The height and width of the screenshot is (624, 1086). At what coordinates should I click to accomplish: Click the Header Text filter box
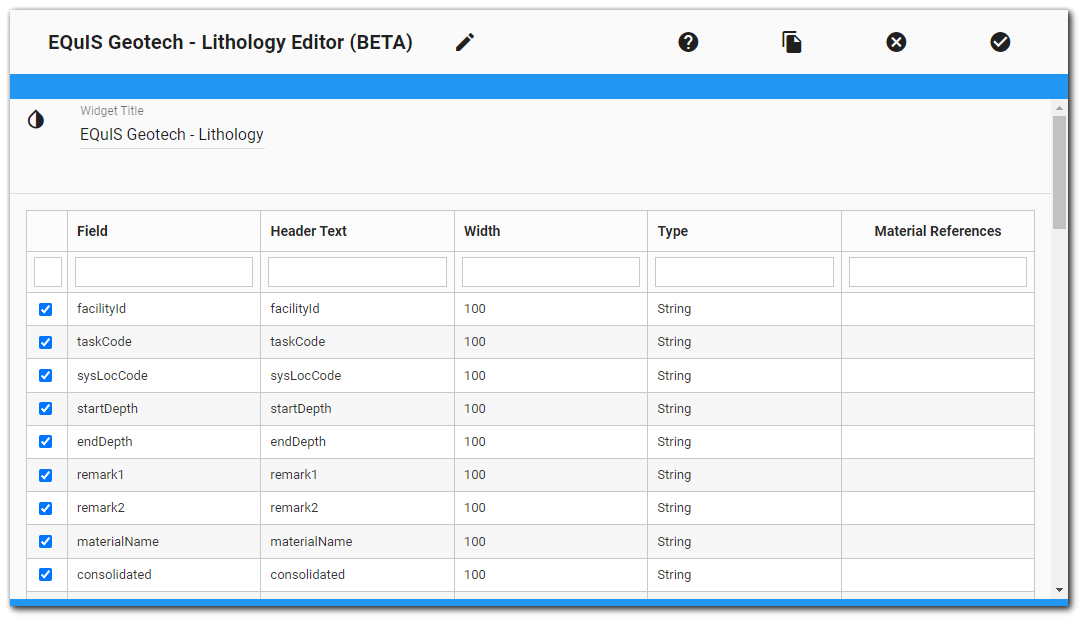coord(357,271)
